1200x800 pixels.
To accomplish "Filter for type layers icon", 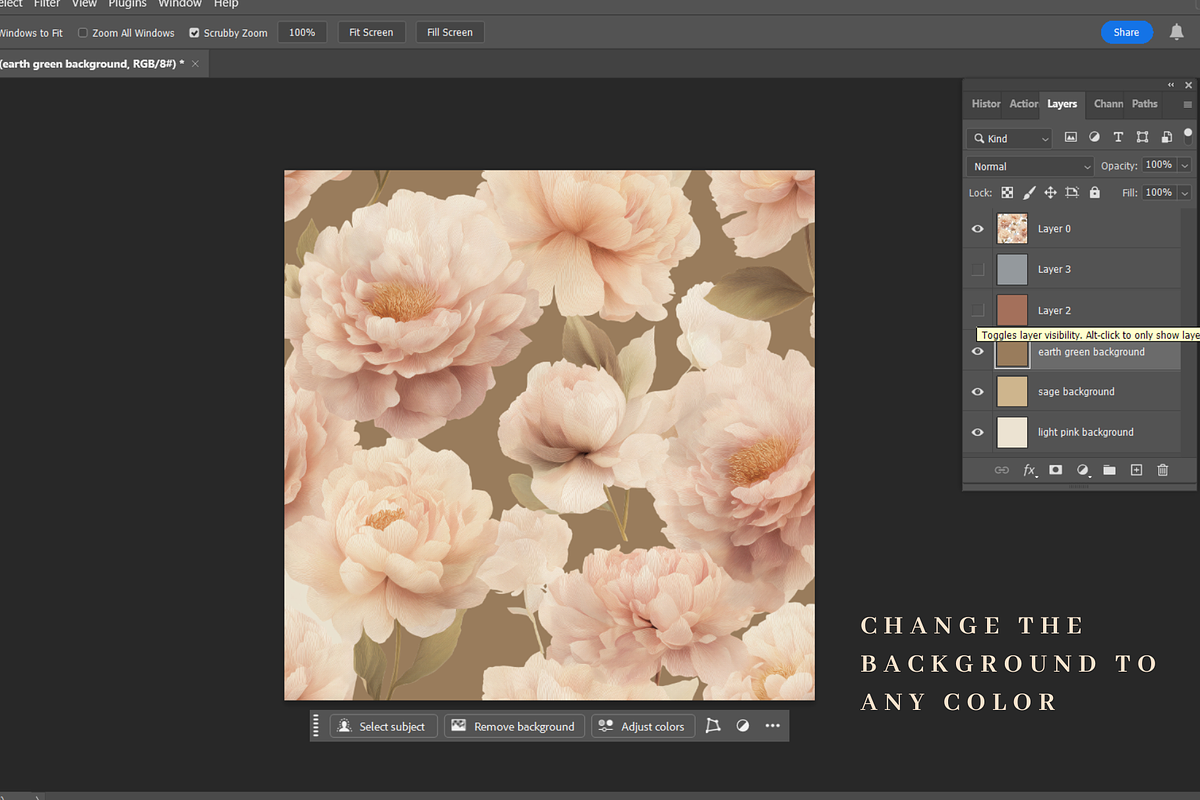I will 1118,138.
